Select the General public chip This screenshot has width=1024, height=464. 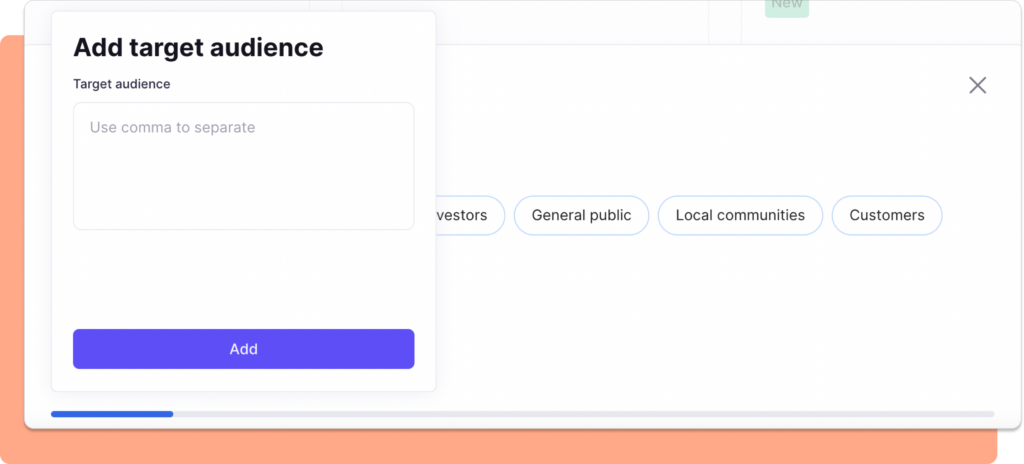tap(581, 215)
